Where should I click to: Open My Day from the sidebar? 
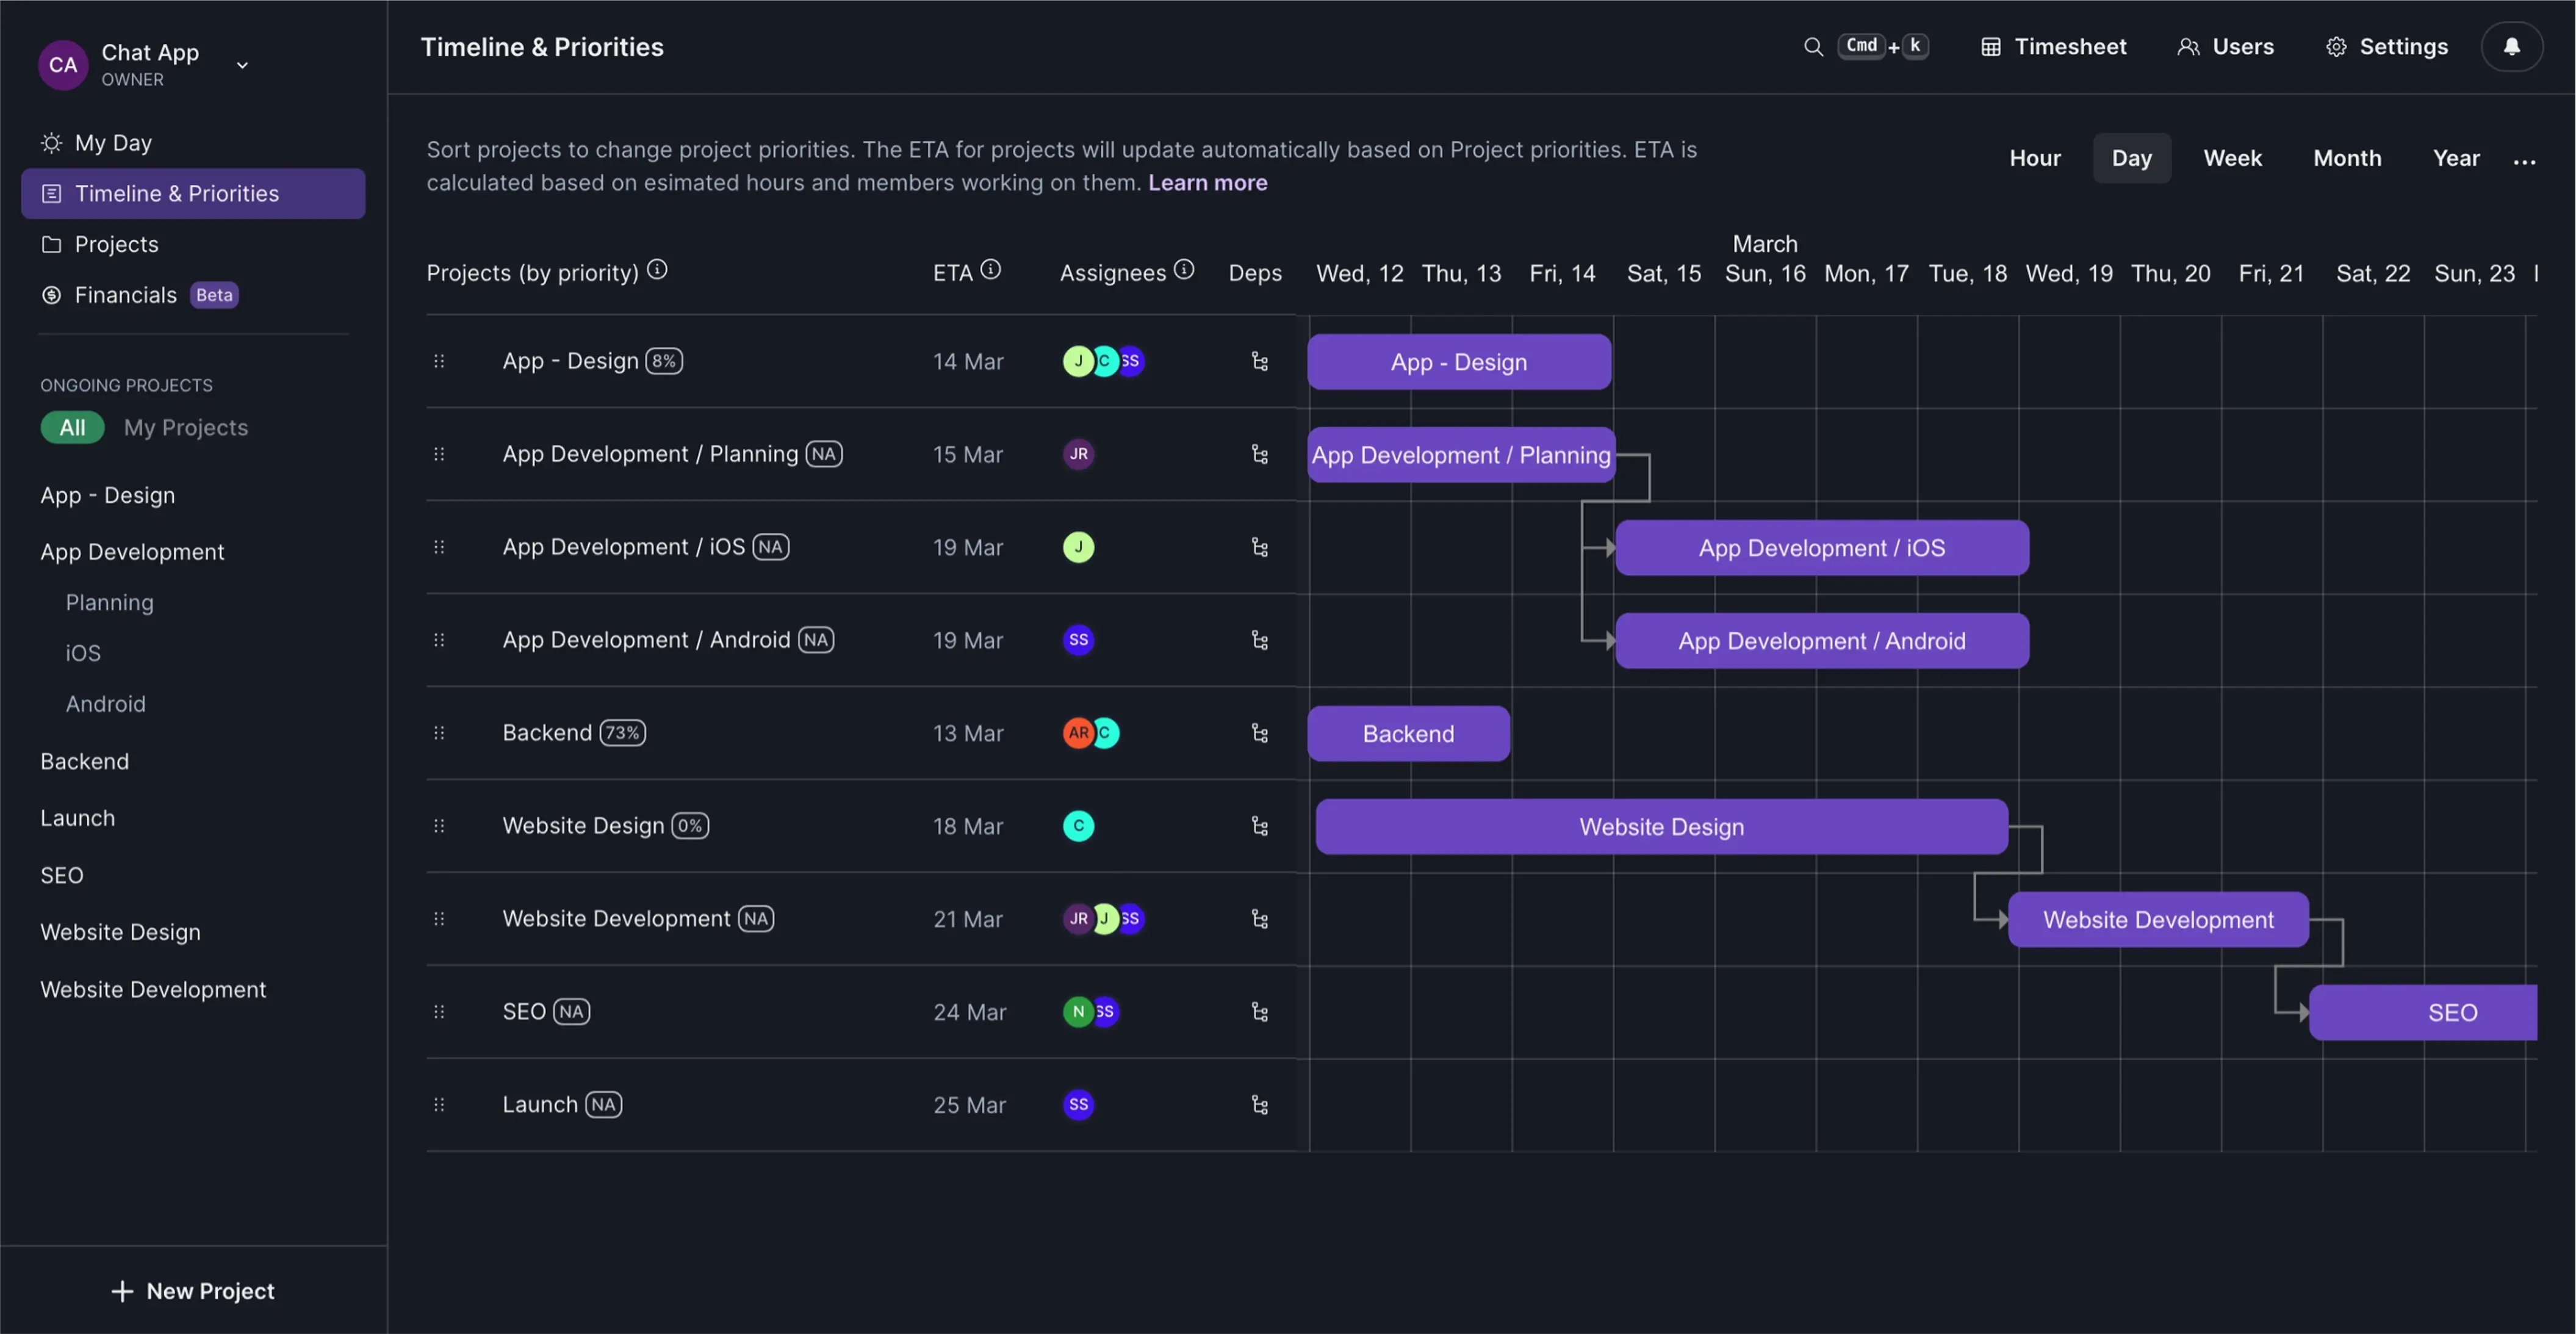point(112,142)
